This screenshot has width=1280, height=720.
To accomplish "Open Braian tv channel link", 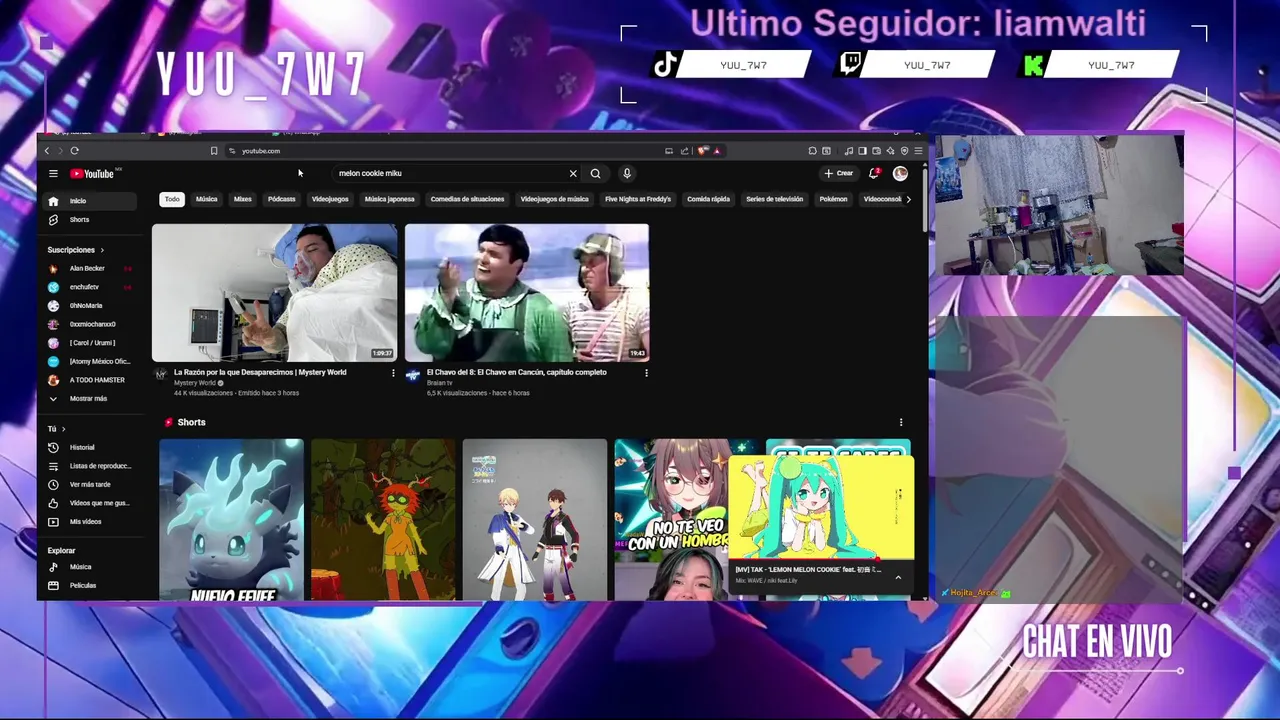I will (439, 383).
